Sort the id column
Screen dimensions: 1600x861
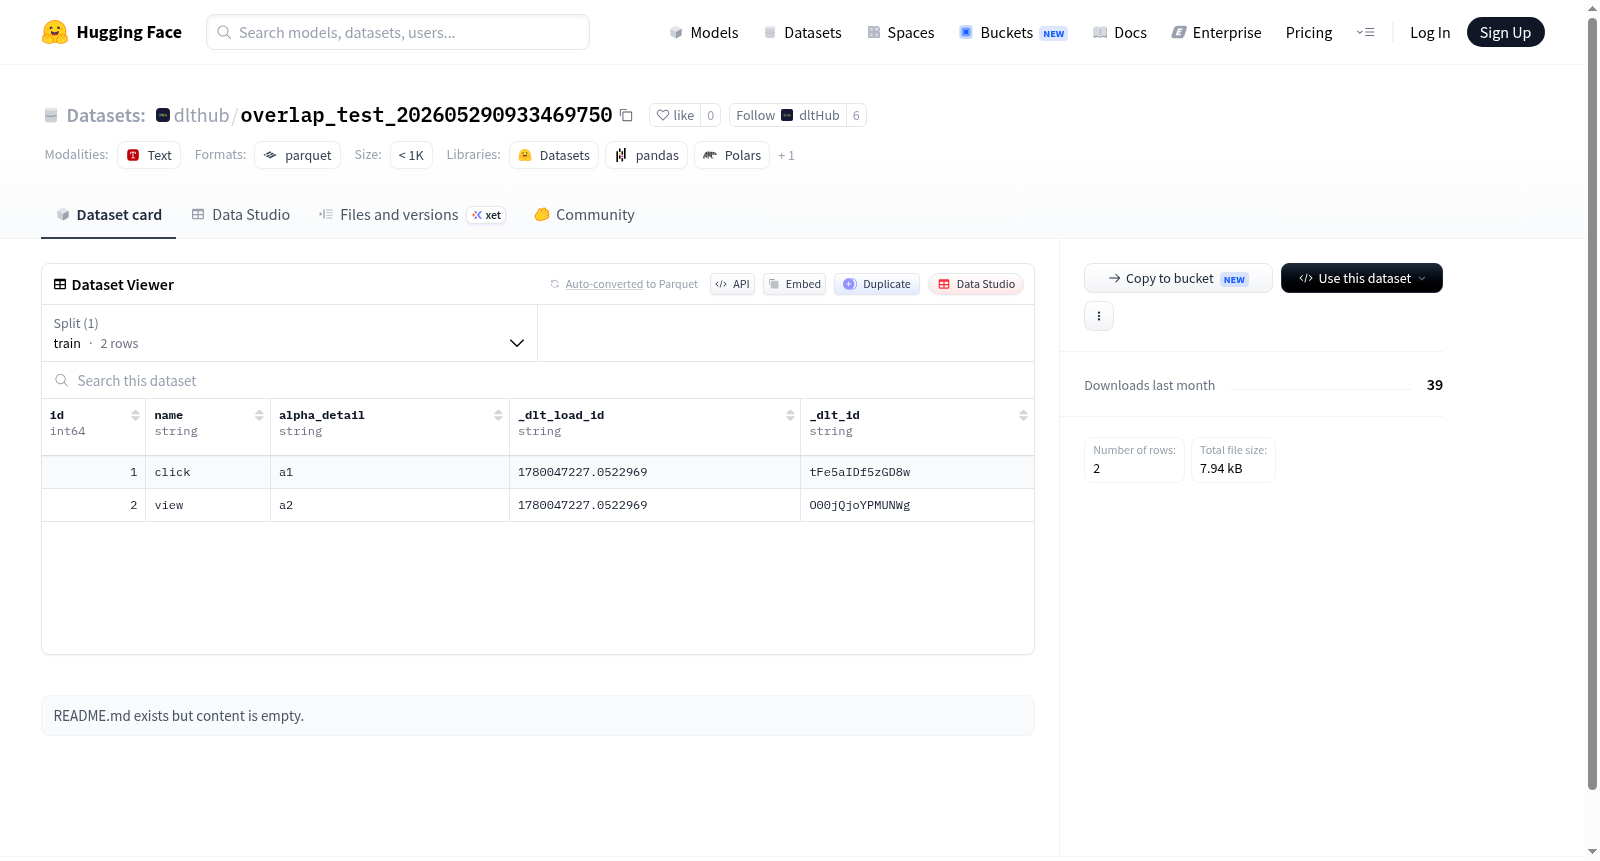click(x=135, y=415)
